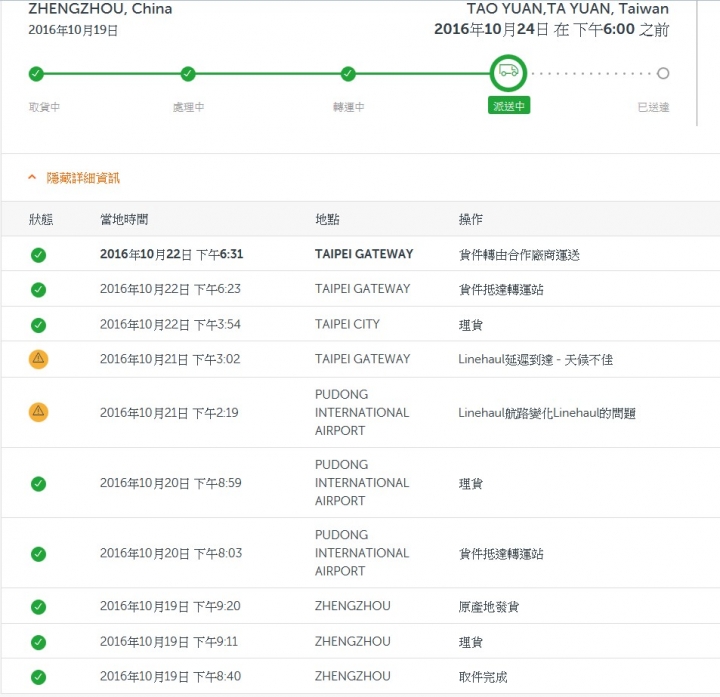
Task: Click dotted progress line before 已送達
Action: [591, 73]
